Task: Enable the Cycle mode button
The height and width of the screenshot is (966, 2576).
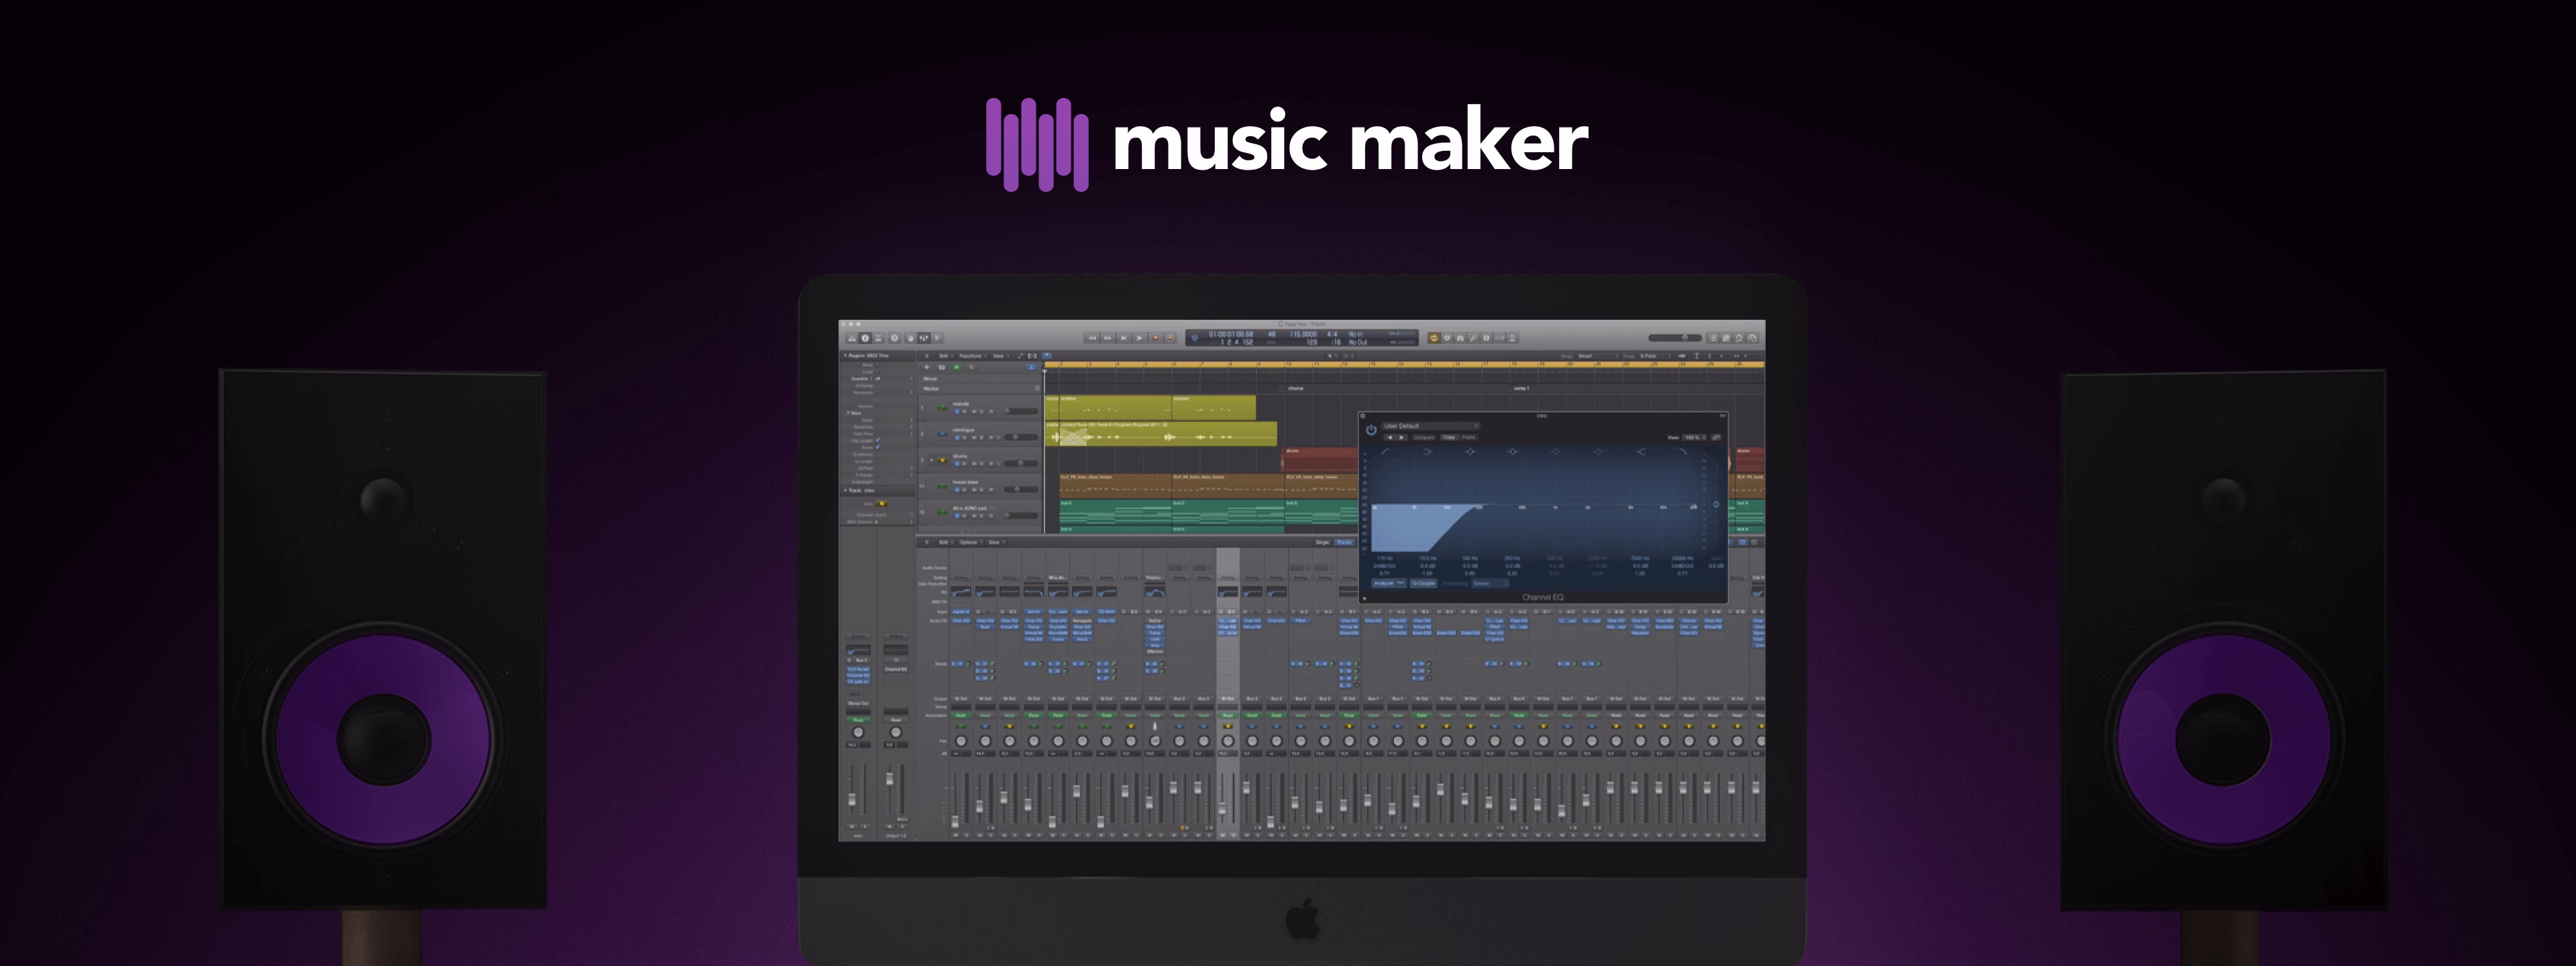Action: tap(1434, 338)
